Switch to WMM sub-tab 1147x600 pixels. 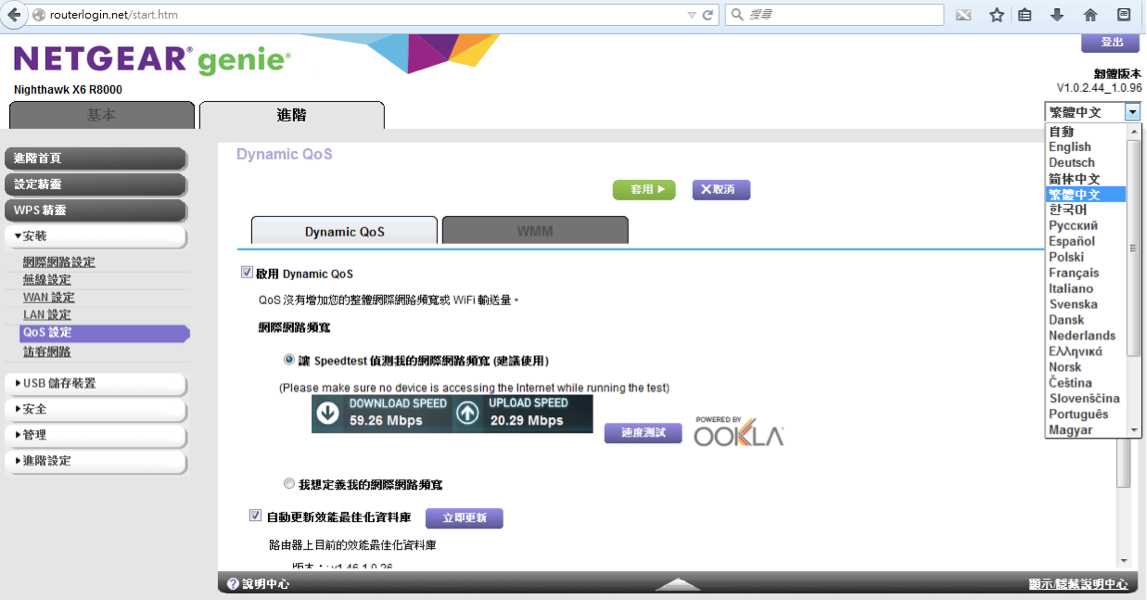535,231
